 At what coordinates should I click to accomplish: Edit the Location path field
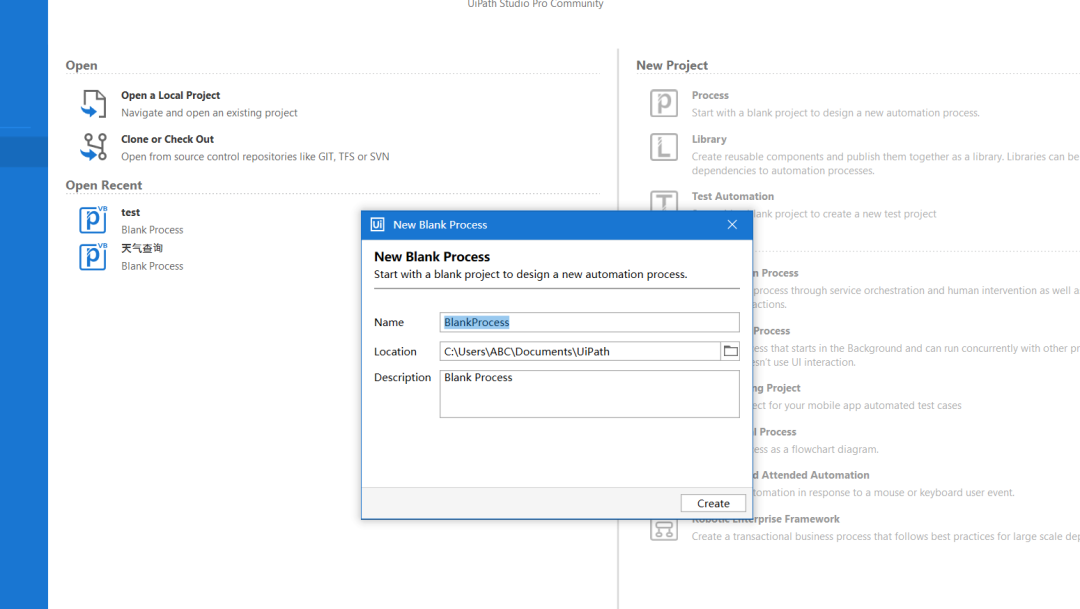coord(580,351)
